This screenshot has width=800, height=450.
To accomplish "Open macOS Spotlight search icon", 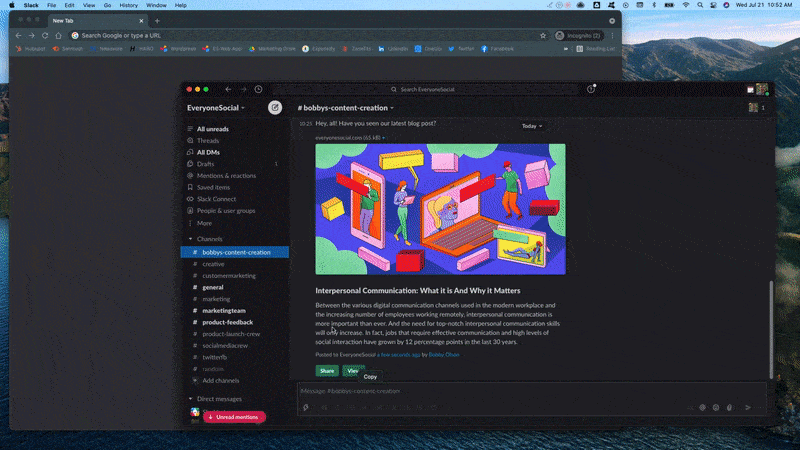I will 700,5.
